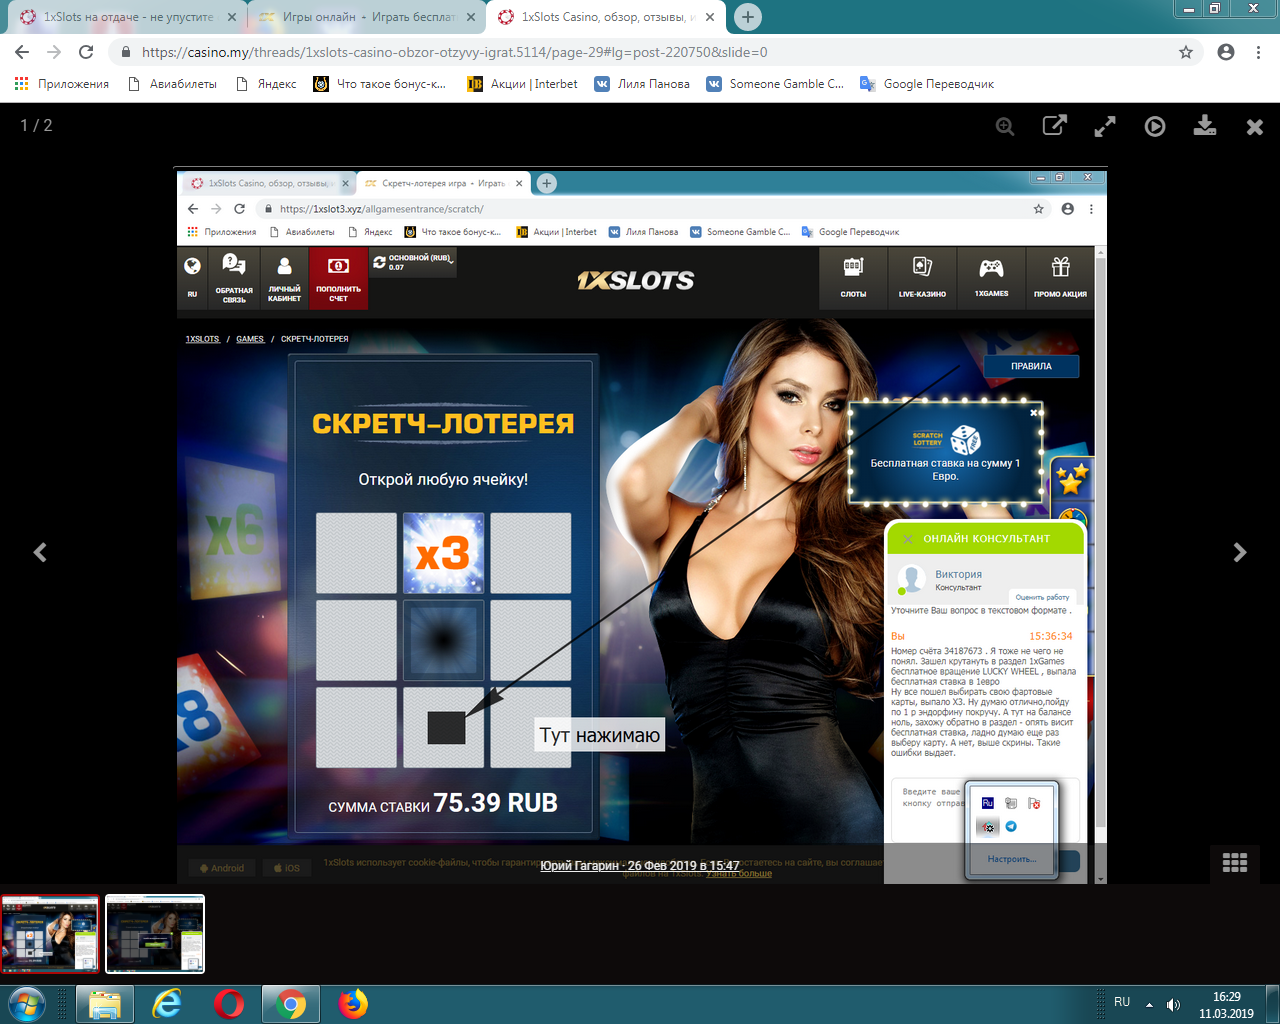Go to the next image in the lightbox
The image size is (1280, 1024).
1240,552
